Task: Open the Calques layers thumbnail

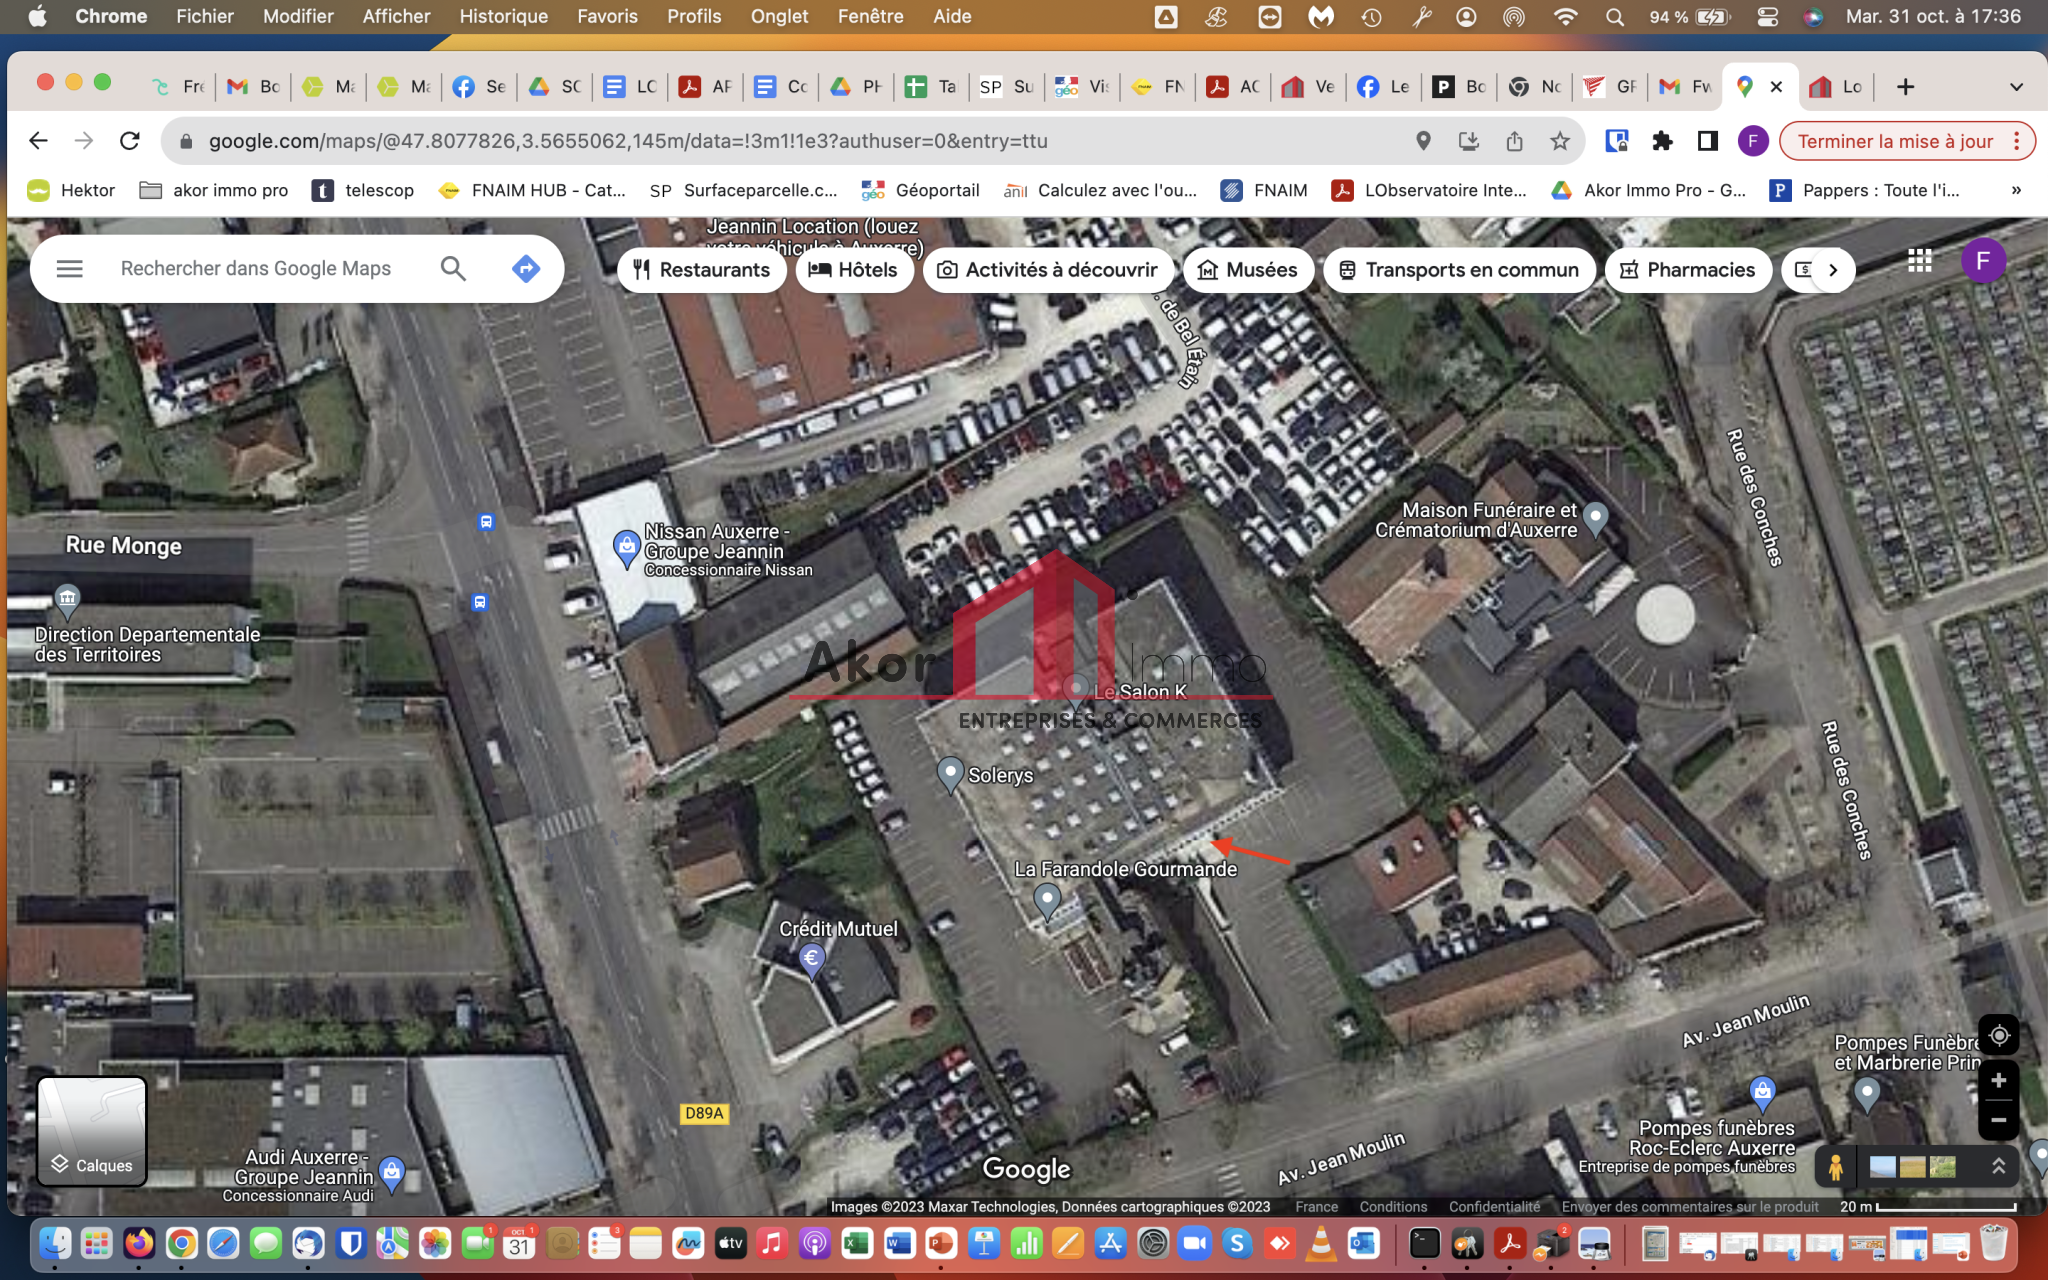Action: 92,1131
